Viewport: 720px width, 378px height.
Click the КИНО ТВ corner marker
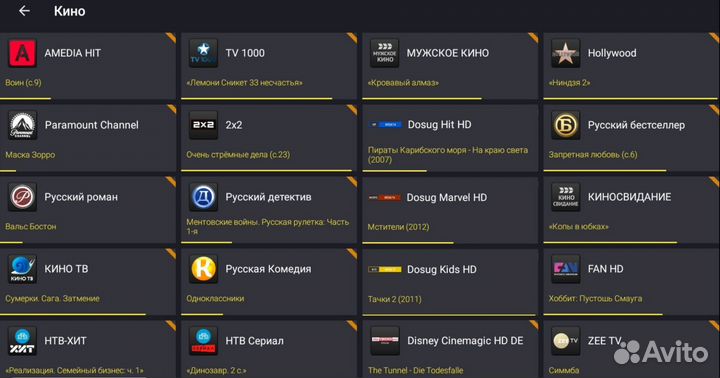(x=171, y=254)
